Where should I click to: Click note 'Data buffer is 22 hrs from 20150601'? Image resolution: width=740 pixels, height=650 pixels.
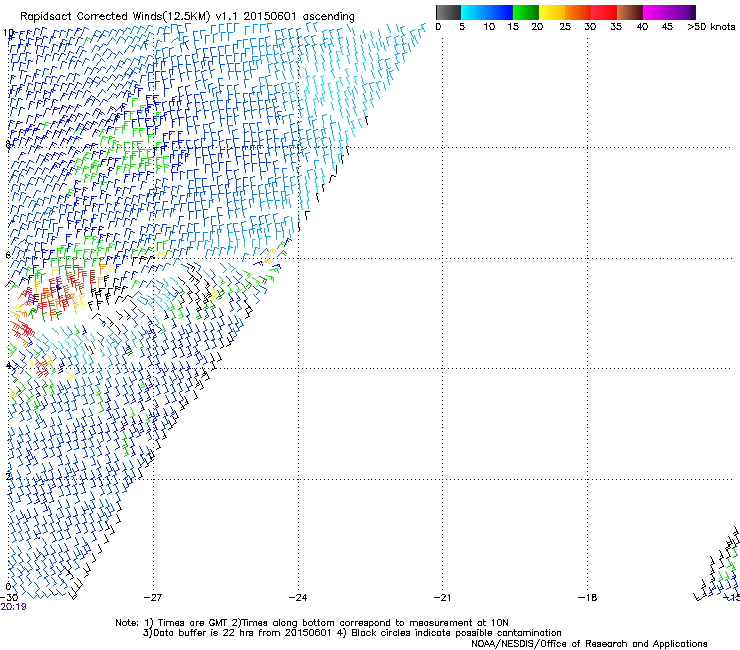point(242,633)
